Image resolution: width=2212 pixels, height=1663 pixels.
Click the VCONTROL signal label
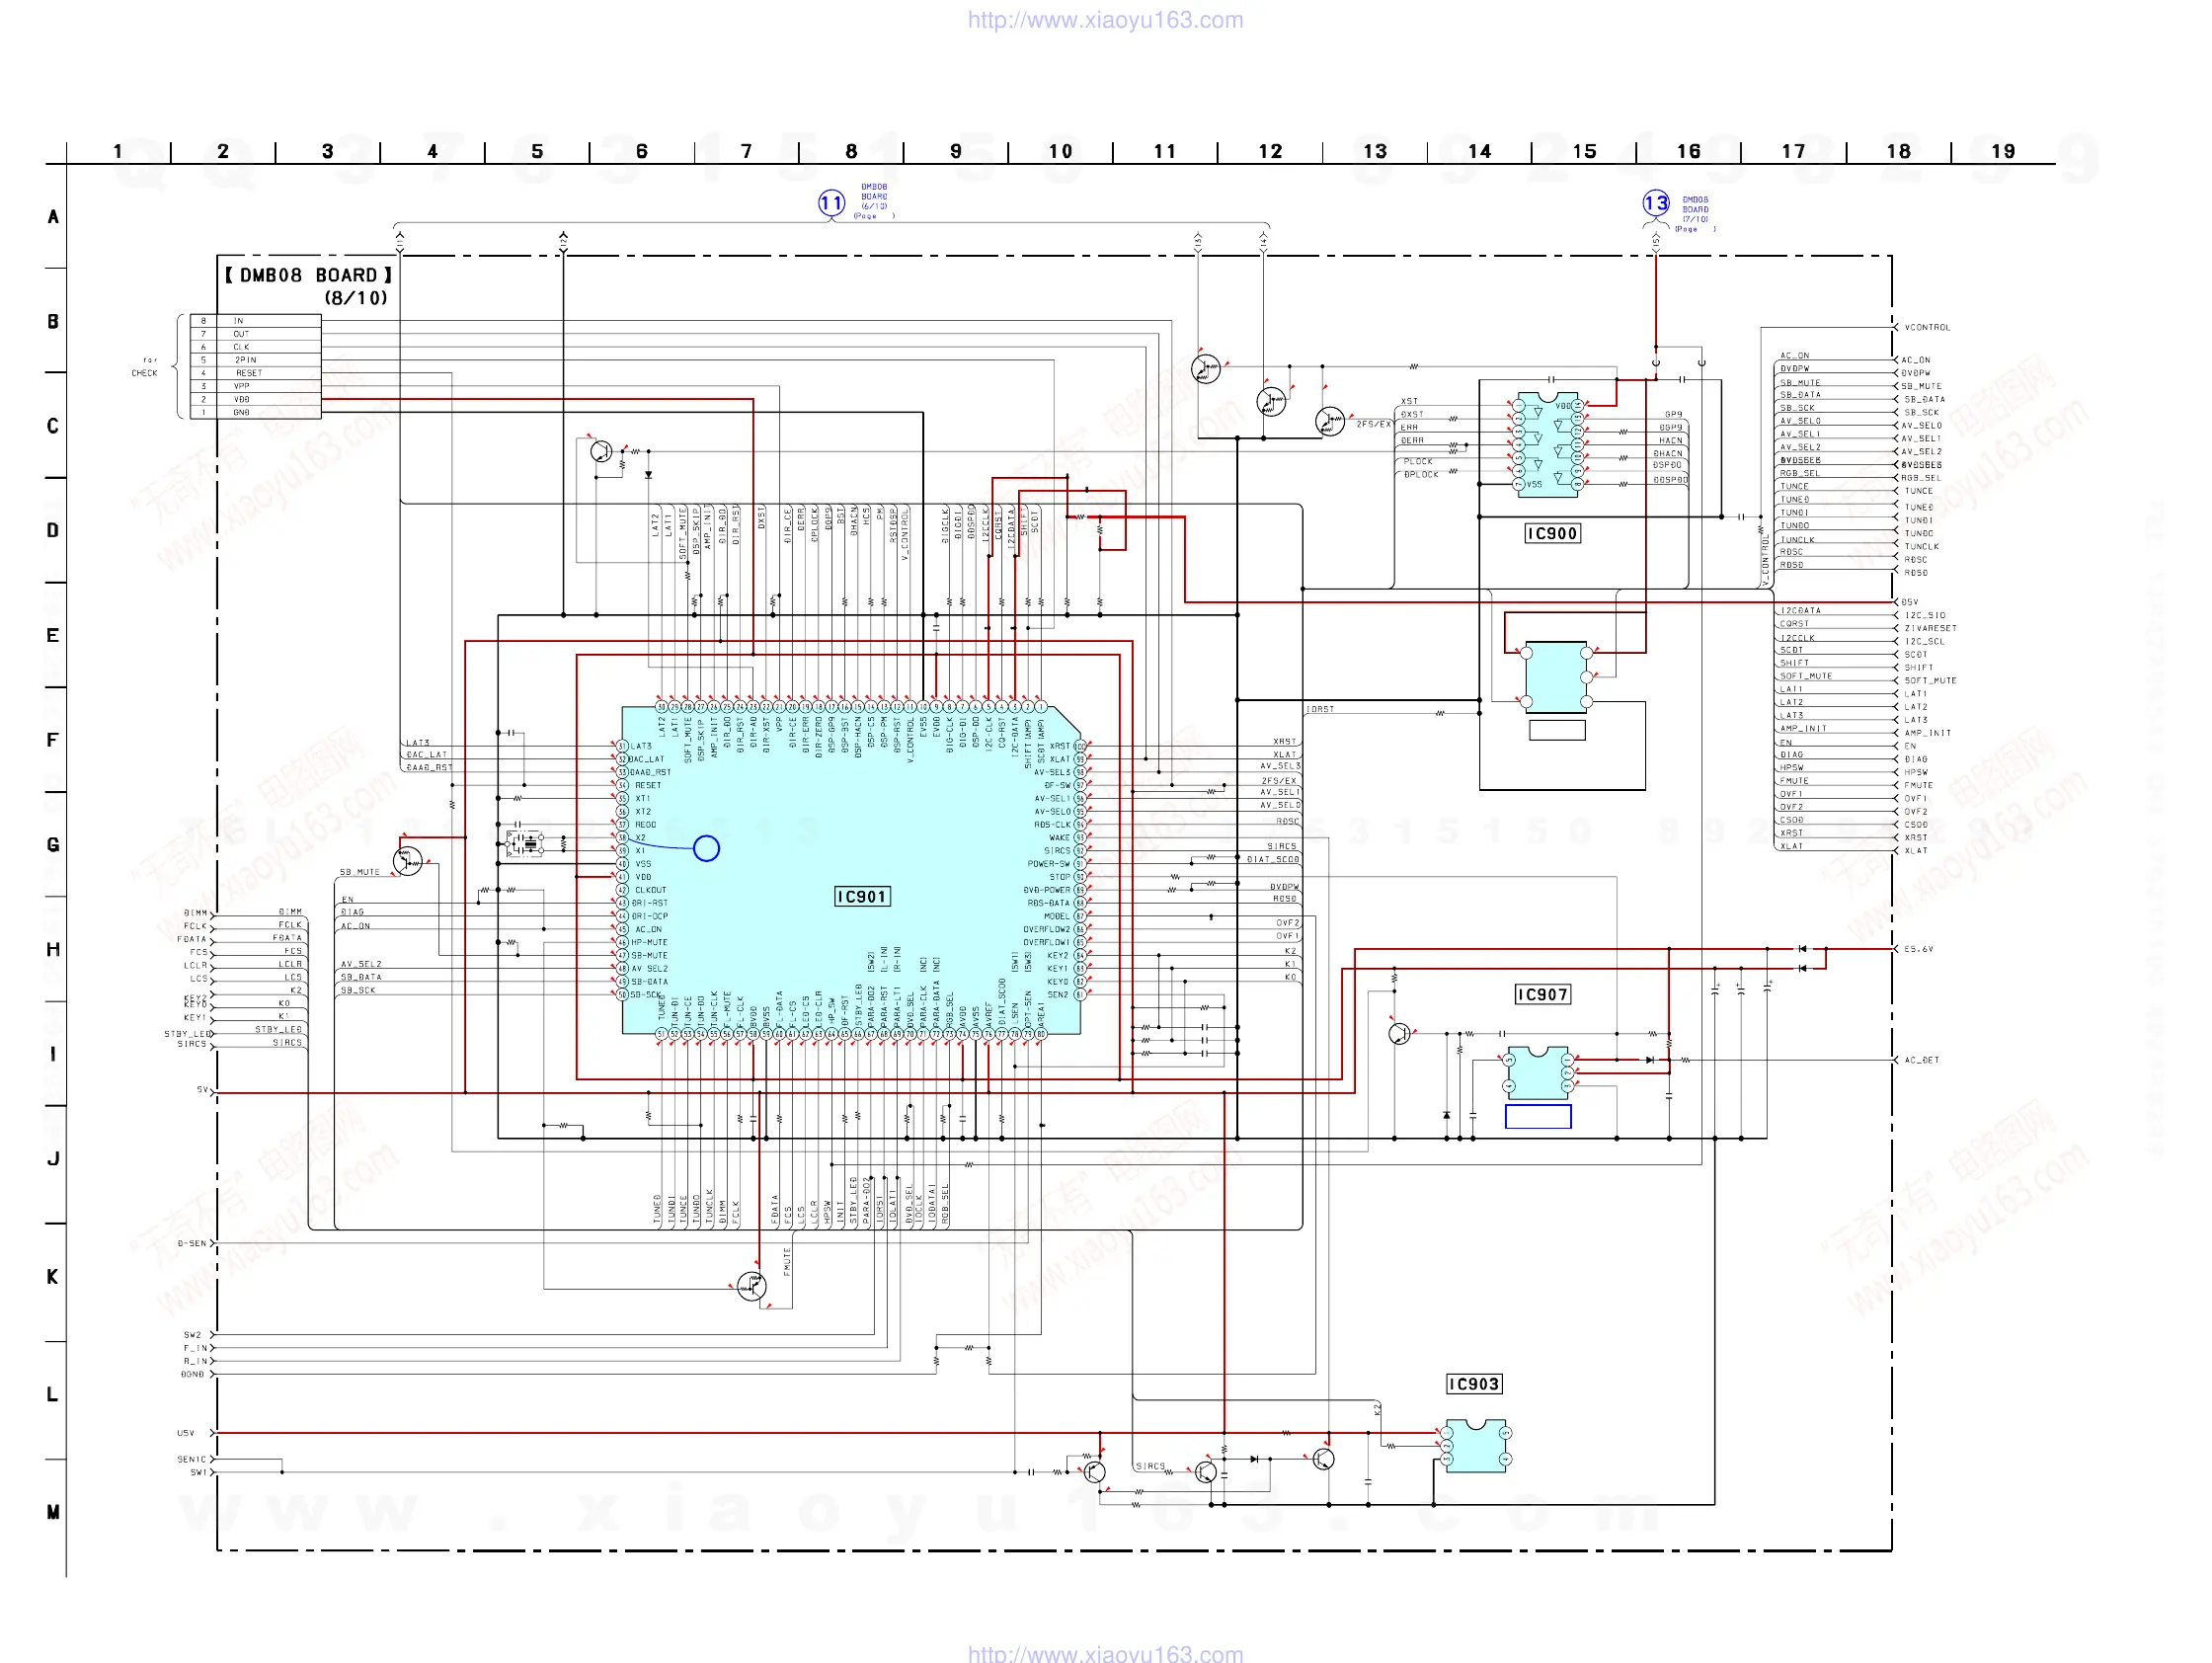tap(1927, 328)
